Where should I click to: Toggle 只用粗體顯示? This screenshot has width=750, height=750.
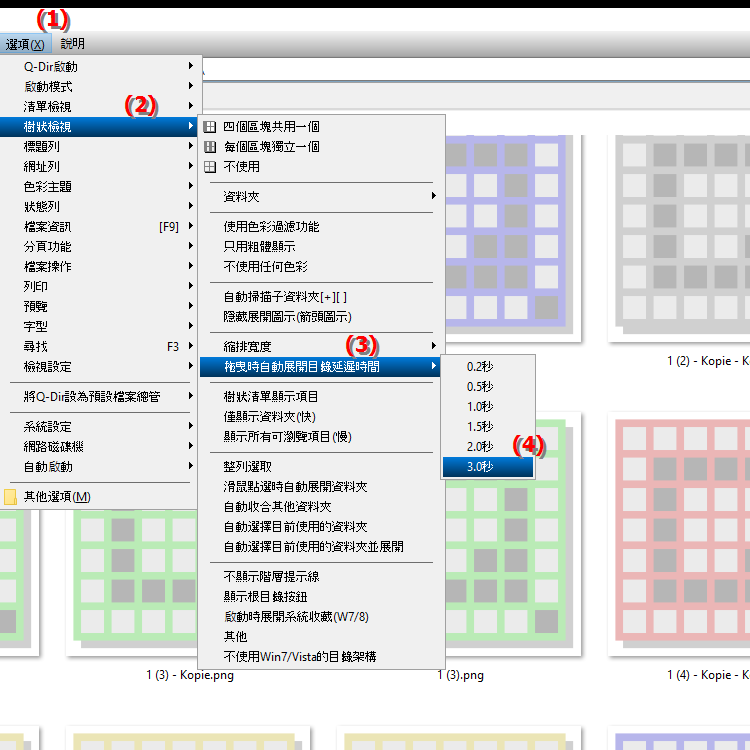(322, 246)
